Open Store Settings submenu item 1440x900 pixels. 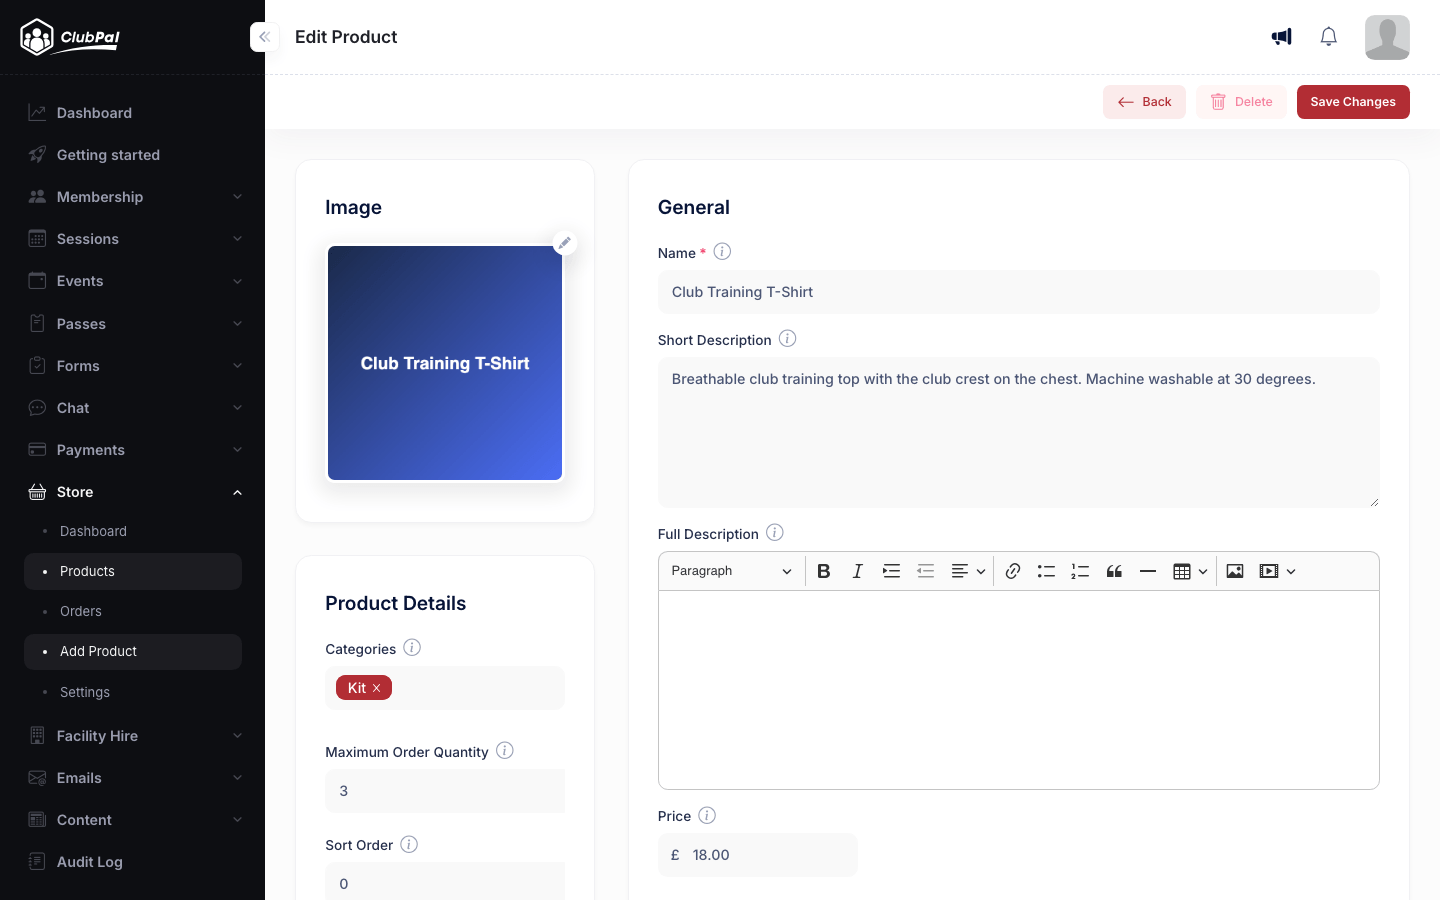(x=133, y=692)
